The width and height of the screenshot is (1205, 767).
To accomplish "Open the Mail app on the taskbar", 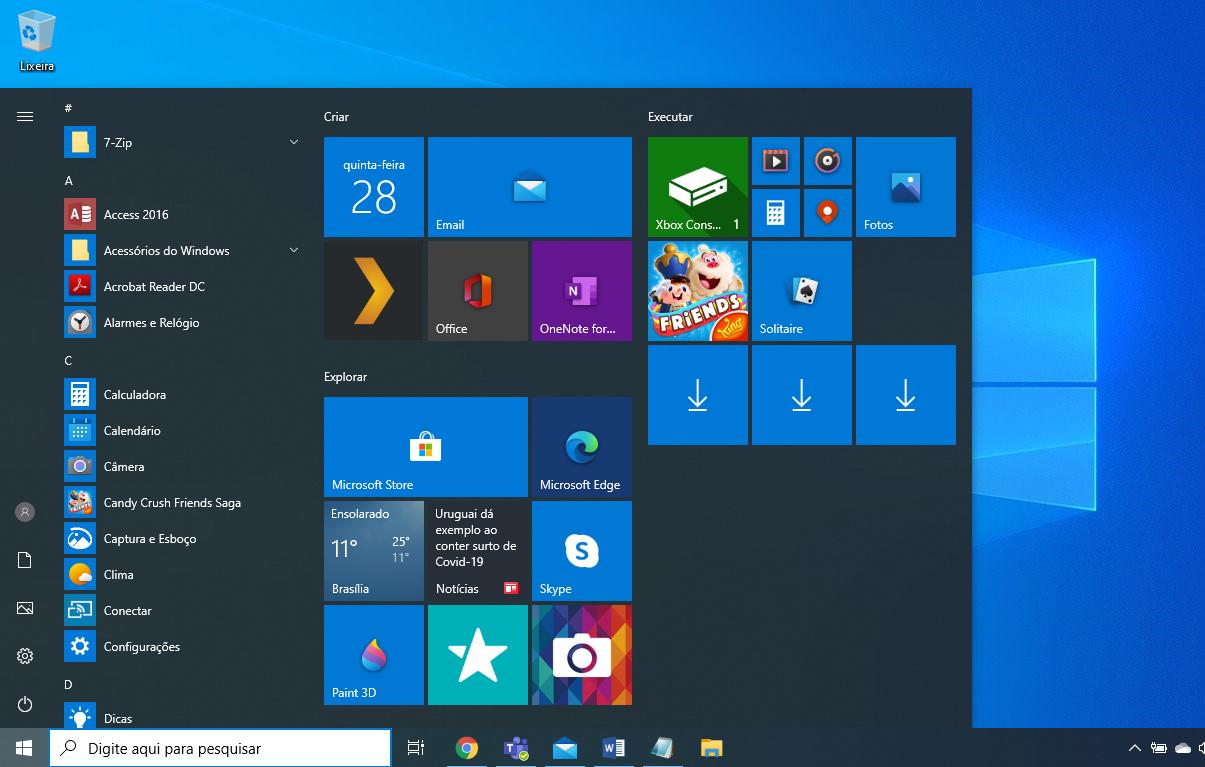I will tap(565, 748).
